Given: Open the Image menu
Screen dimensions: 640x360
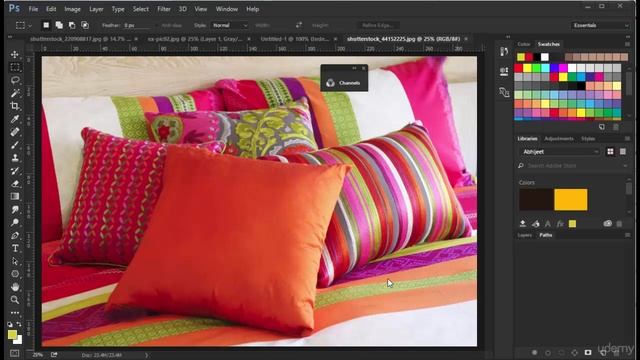Looking at the screenshot, I should 72,9.
